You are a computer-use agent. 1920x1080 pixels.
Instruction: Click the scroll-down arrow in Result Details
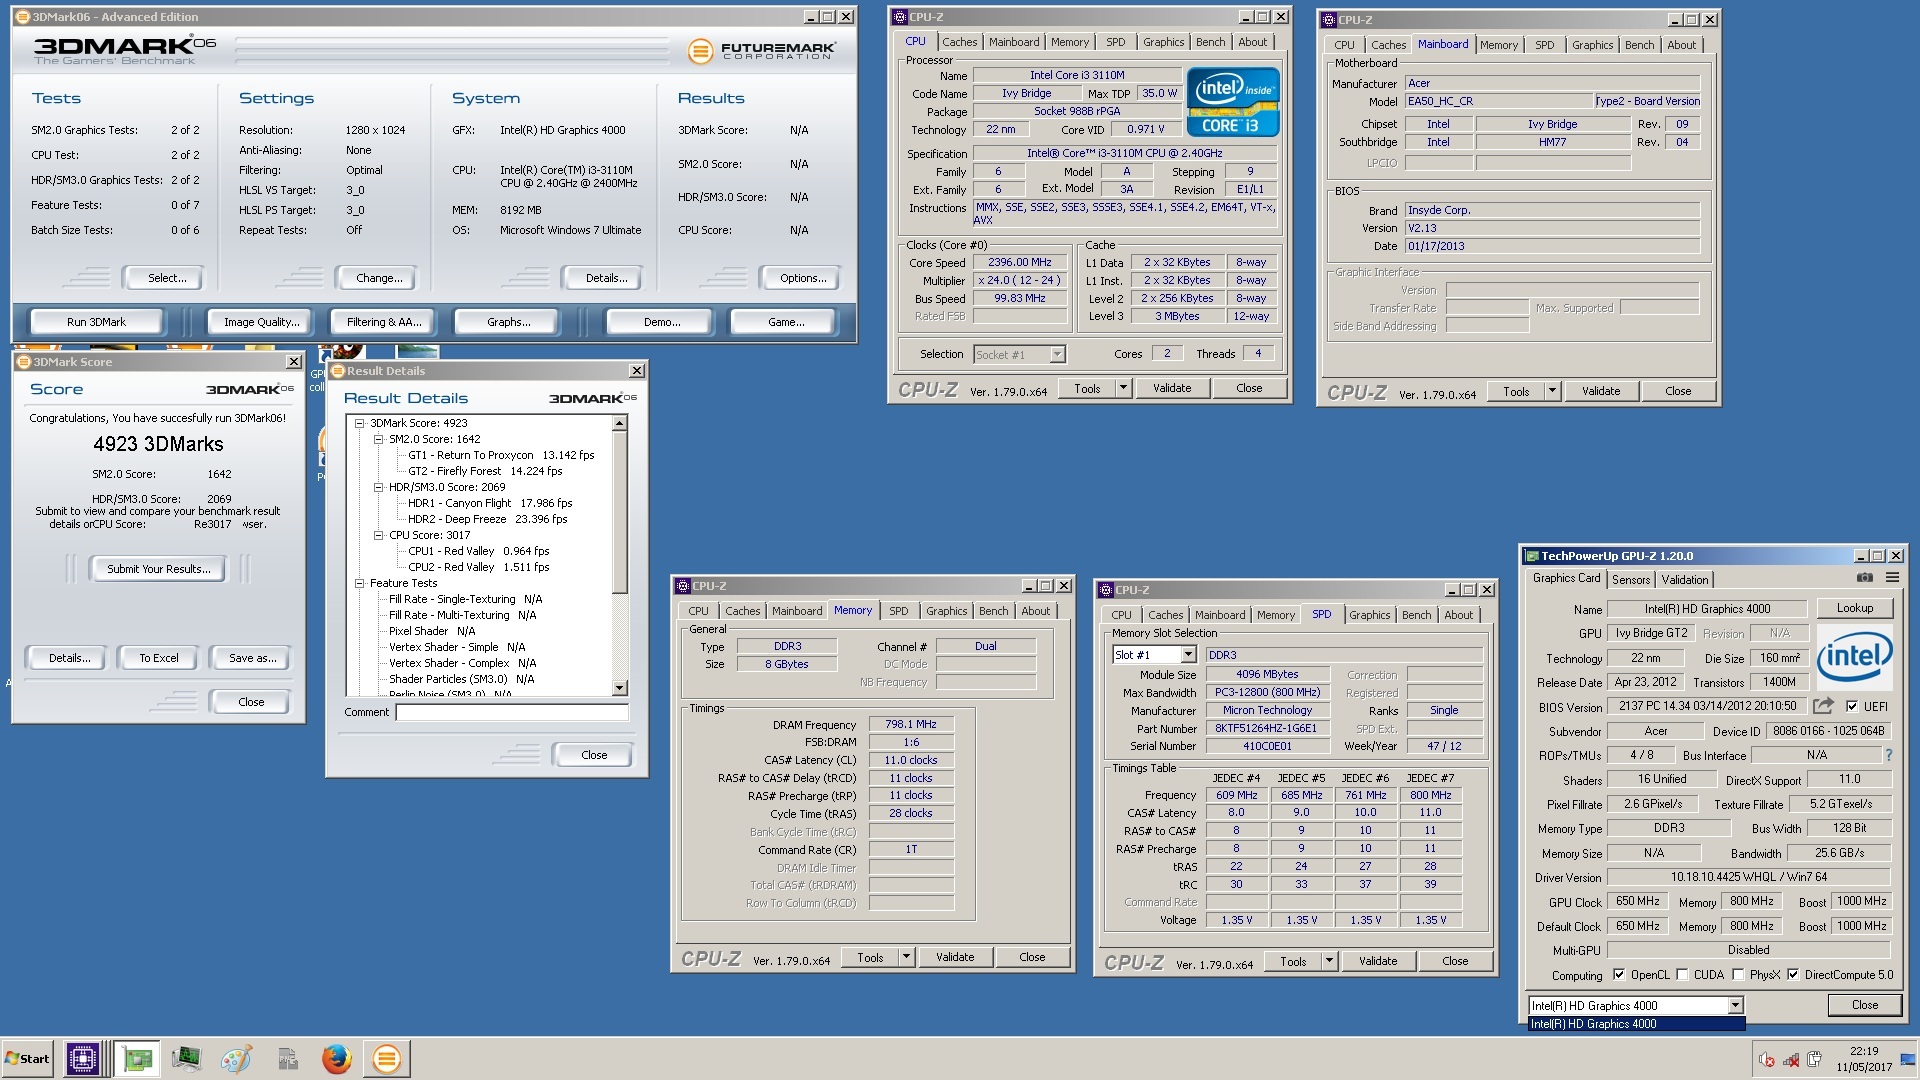(x=620, y=688)
